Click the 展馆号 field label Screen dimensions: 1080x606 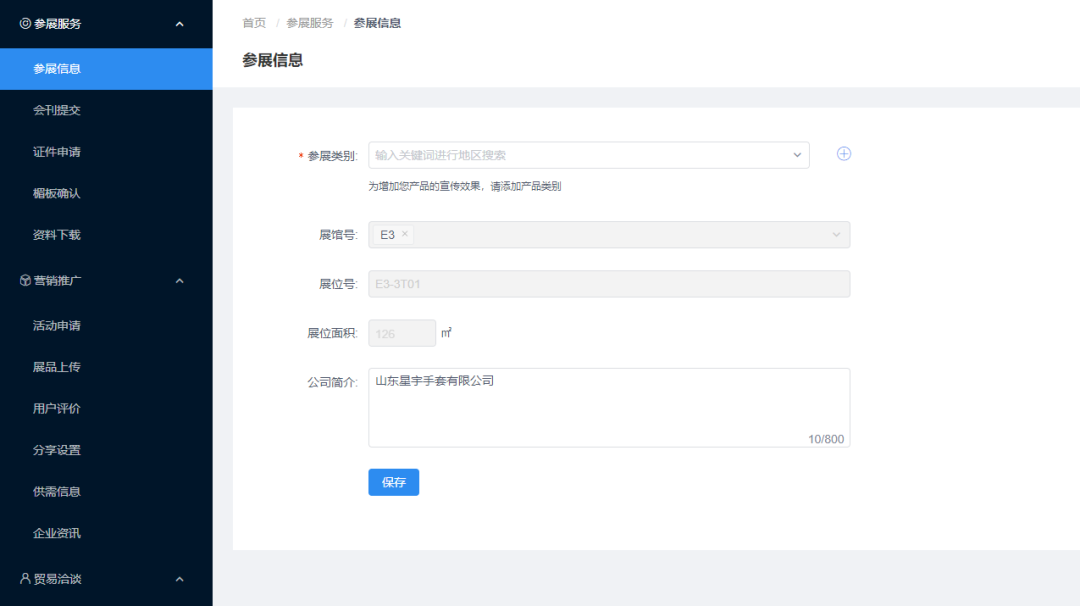(338, 235)
